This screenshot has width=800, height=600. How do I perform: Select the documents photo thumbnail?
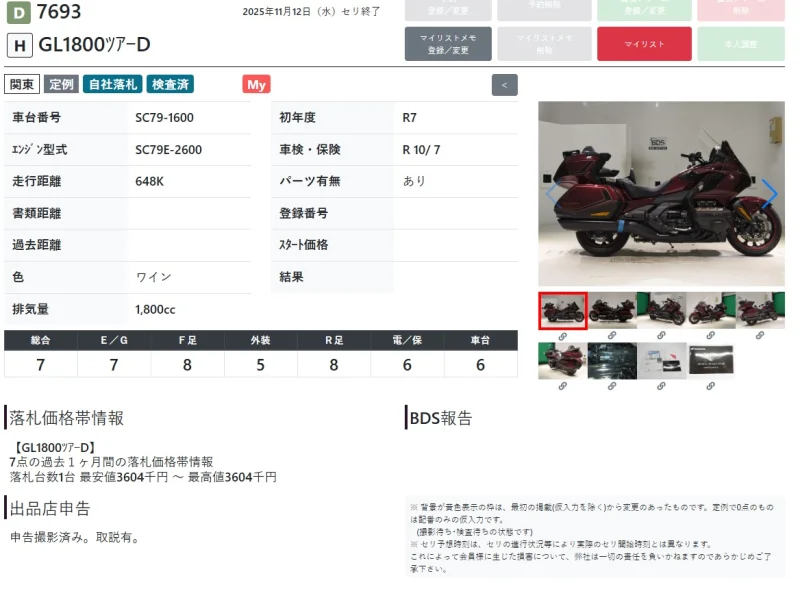(x=661, y=361)
